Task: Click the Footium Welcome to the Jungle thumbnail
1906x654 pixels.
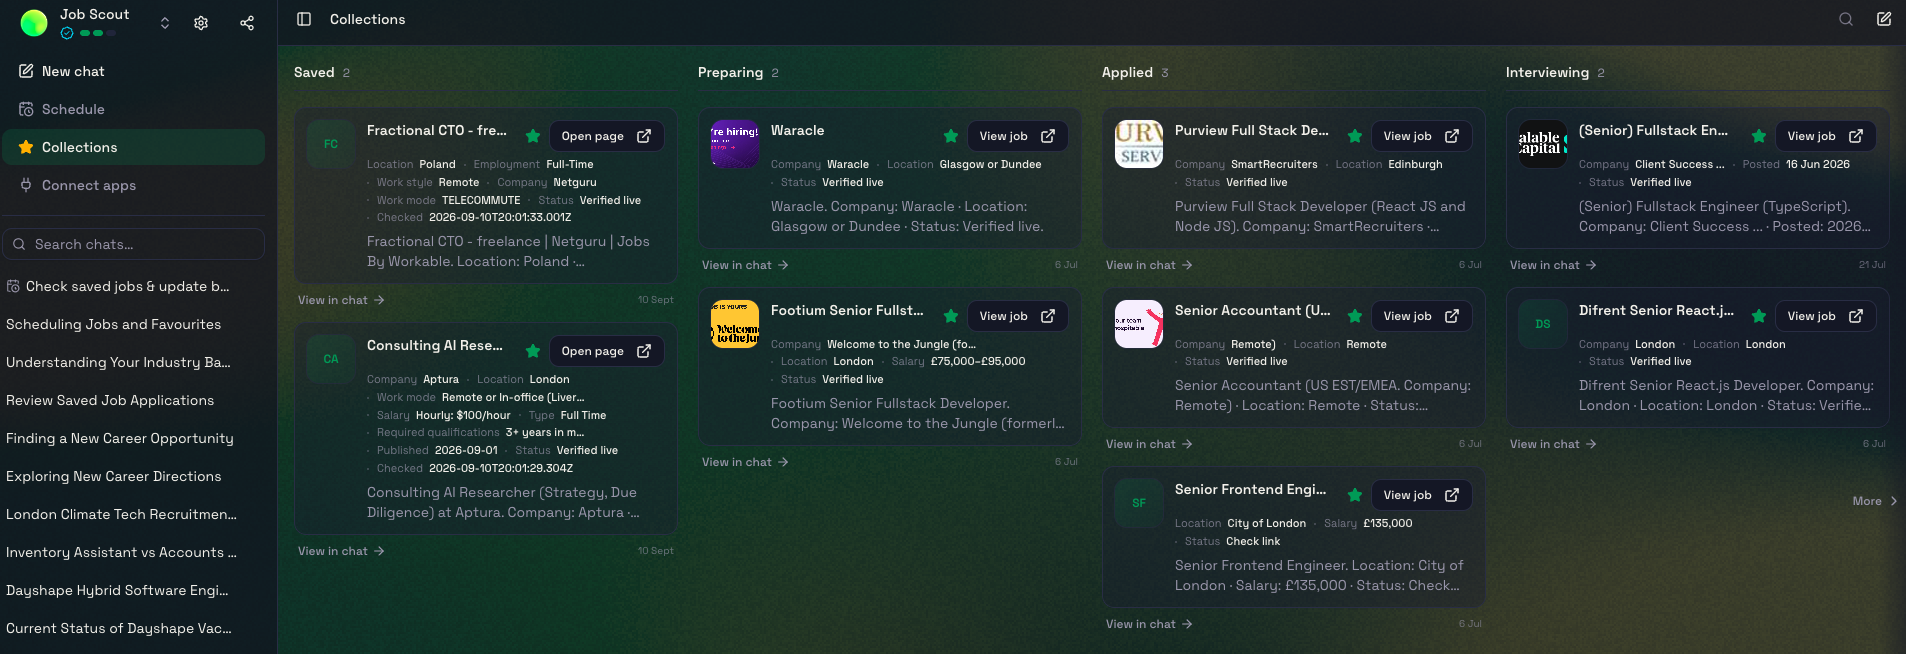Action: [x=735, y=324]
